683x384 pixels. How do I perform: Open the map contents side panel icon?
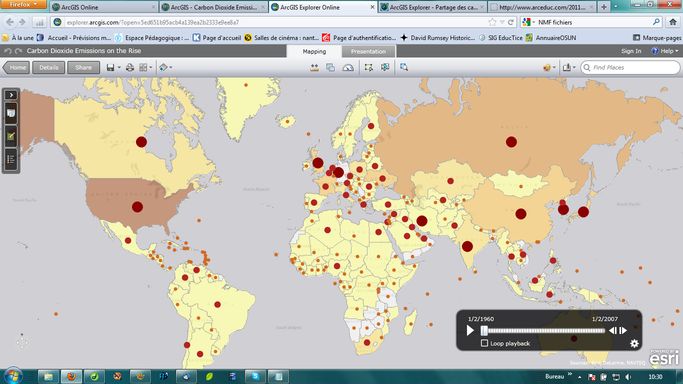pos(11,114)
